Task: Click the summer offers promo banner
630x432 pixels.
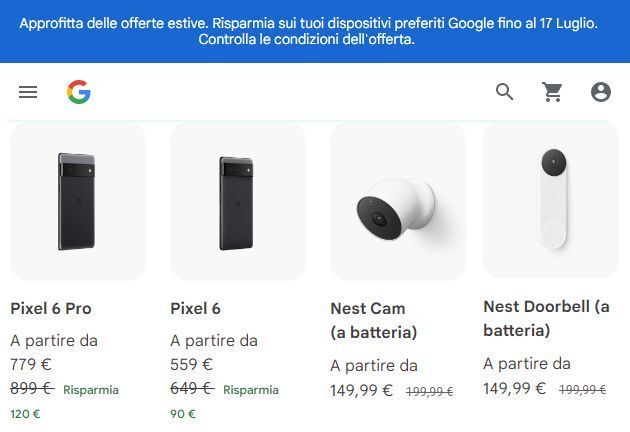Action: point(315,31)
